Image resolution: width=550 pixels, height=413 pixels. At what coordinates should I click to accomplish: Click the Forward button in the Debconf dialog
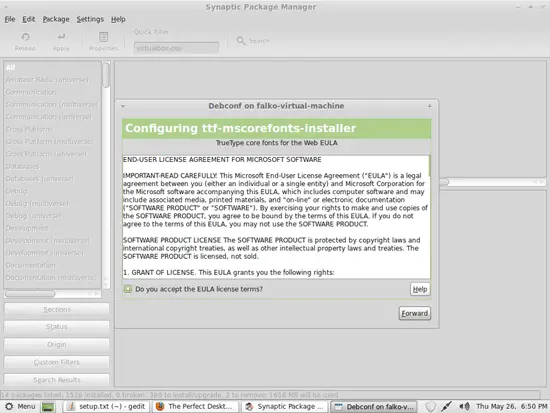(x=415, y=313)
